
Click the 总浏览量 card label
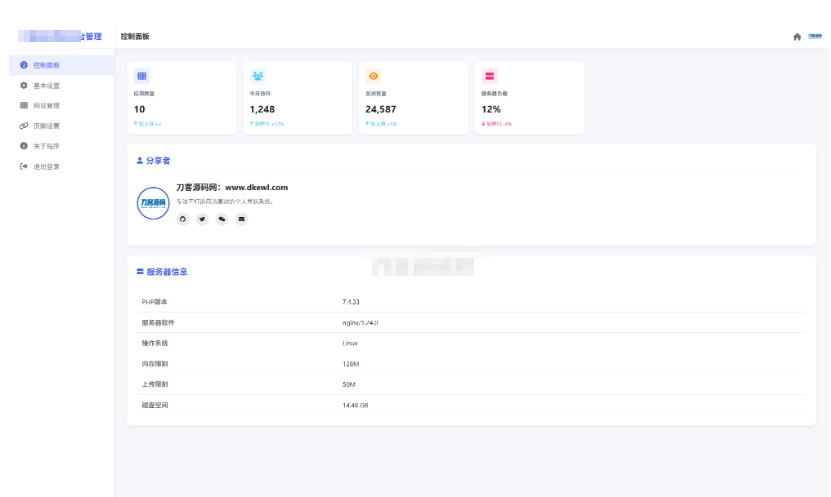point(376,93)
